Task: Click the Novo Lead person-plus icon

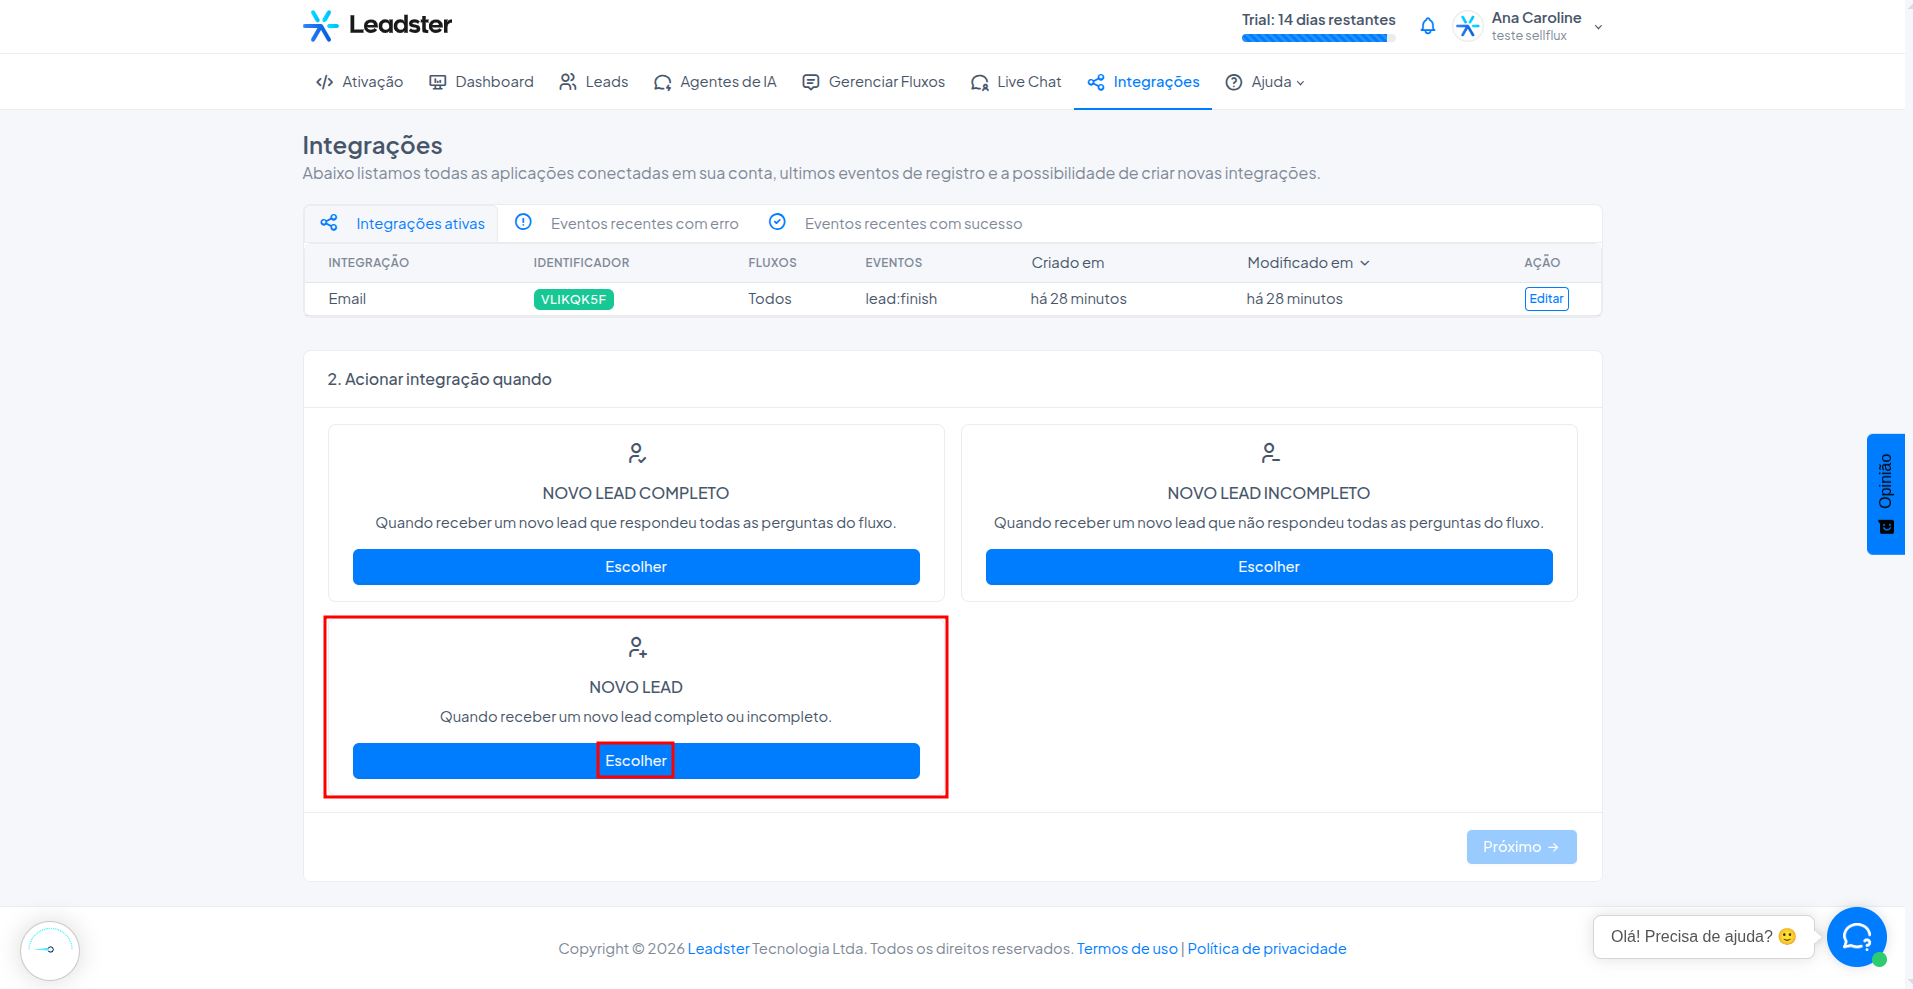Action: [636, 647]
